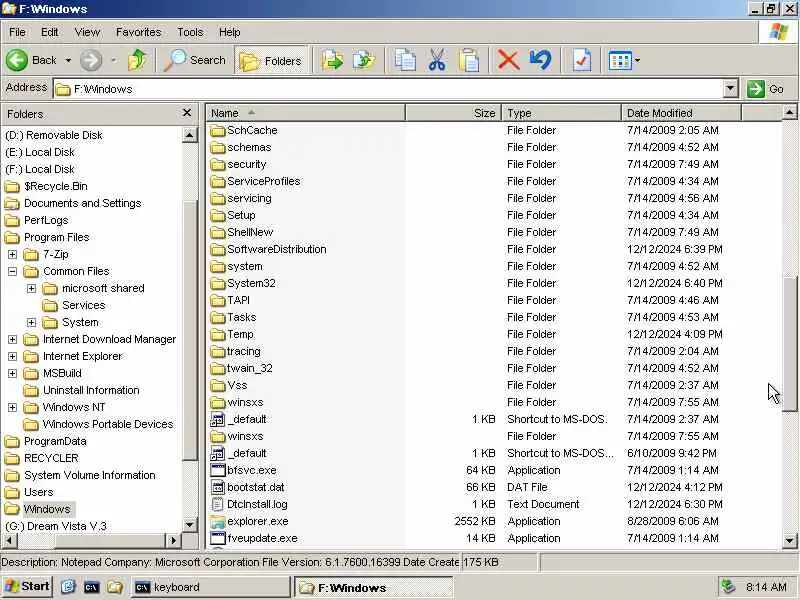Expand the MSBuild tree node

(x=12, y=373)
